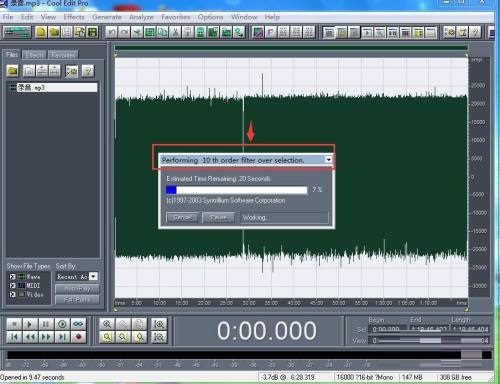Screen dimensions: 500x384
Task: Click the red record button
Action: click(x=78, y=337)
